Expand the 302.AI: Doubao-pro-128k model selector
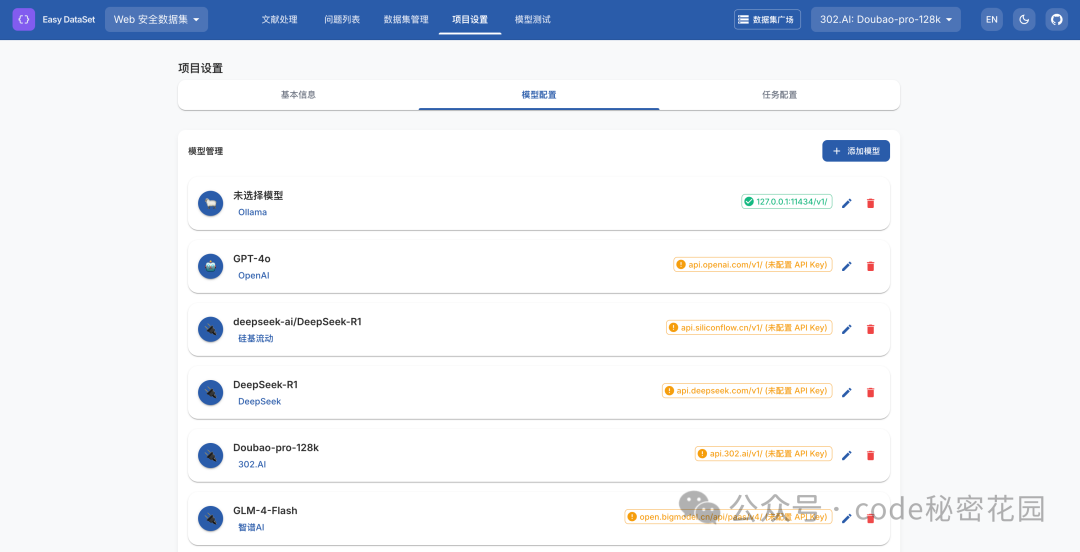 tap(886, 19)
